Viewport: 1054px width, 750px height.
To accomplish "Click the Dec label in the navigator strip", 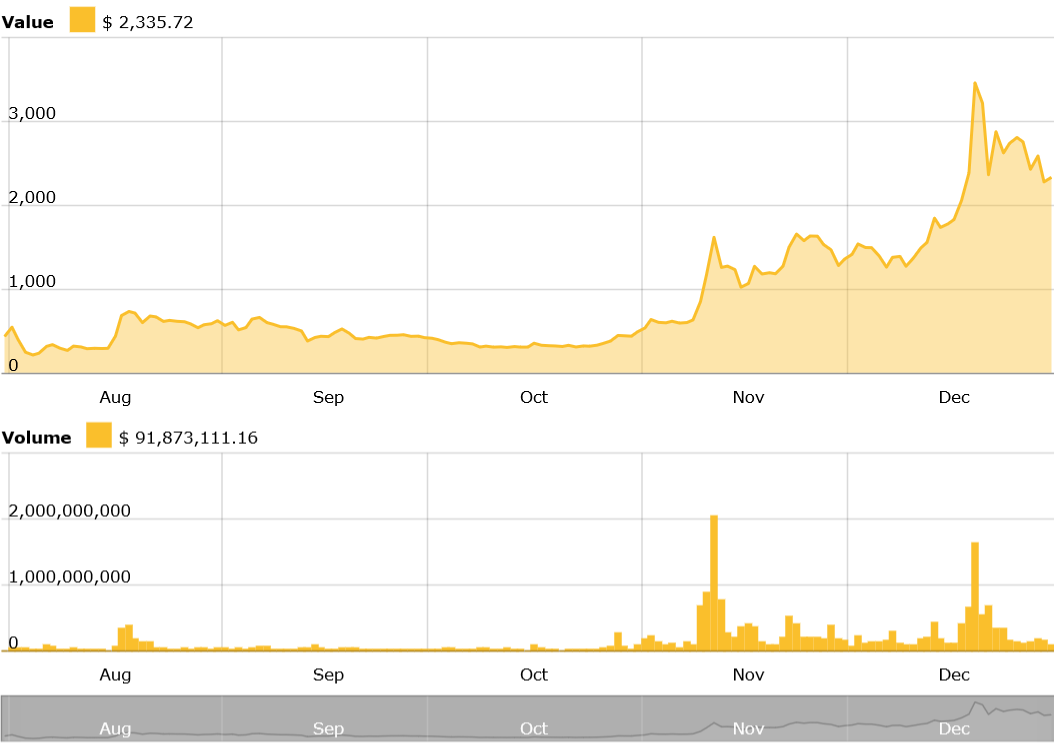I will 954,728.
